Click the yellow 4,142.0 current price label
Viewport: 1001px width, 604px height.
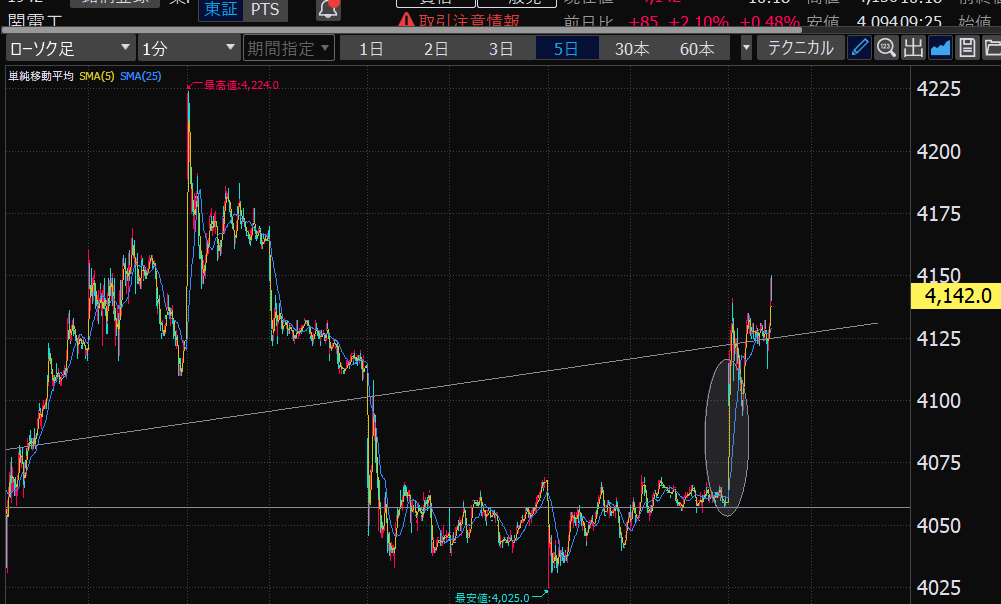(x=956, y=295)
